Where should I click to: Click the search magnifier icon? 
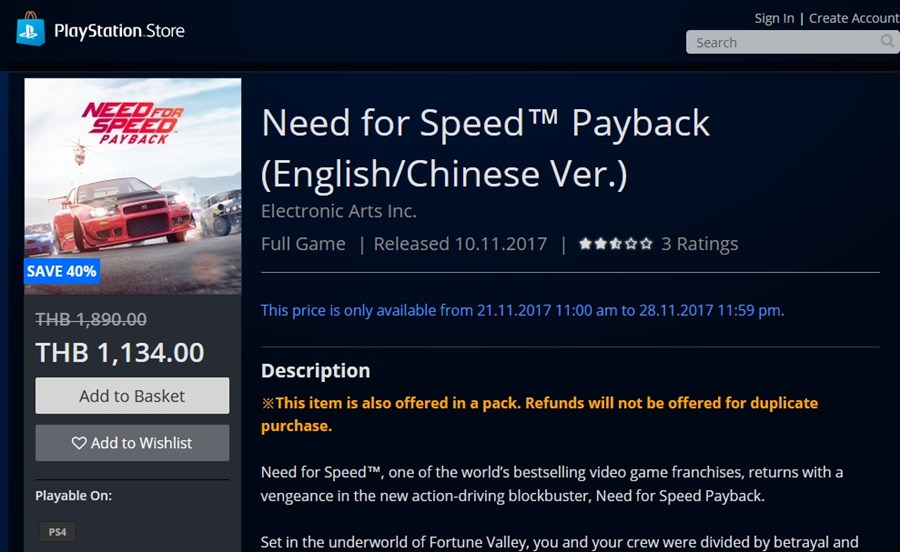tap(887, 41)
